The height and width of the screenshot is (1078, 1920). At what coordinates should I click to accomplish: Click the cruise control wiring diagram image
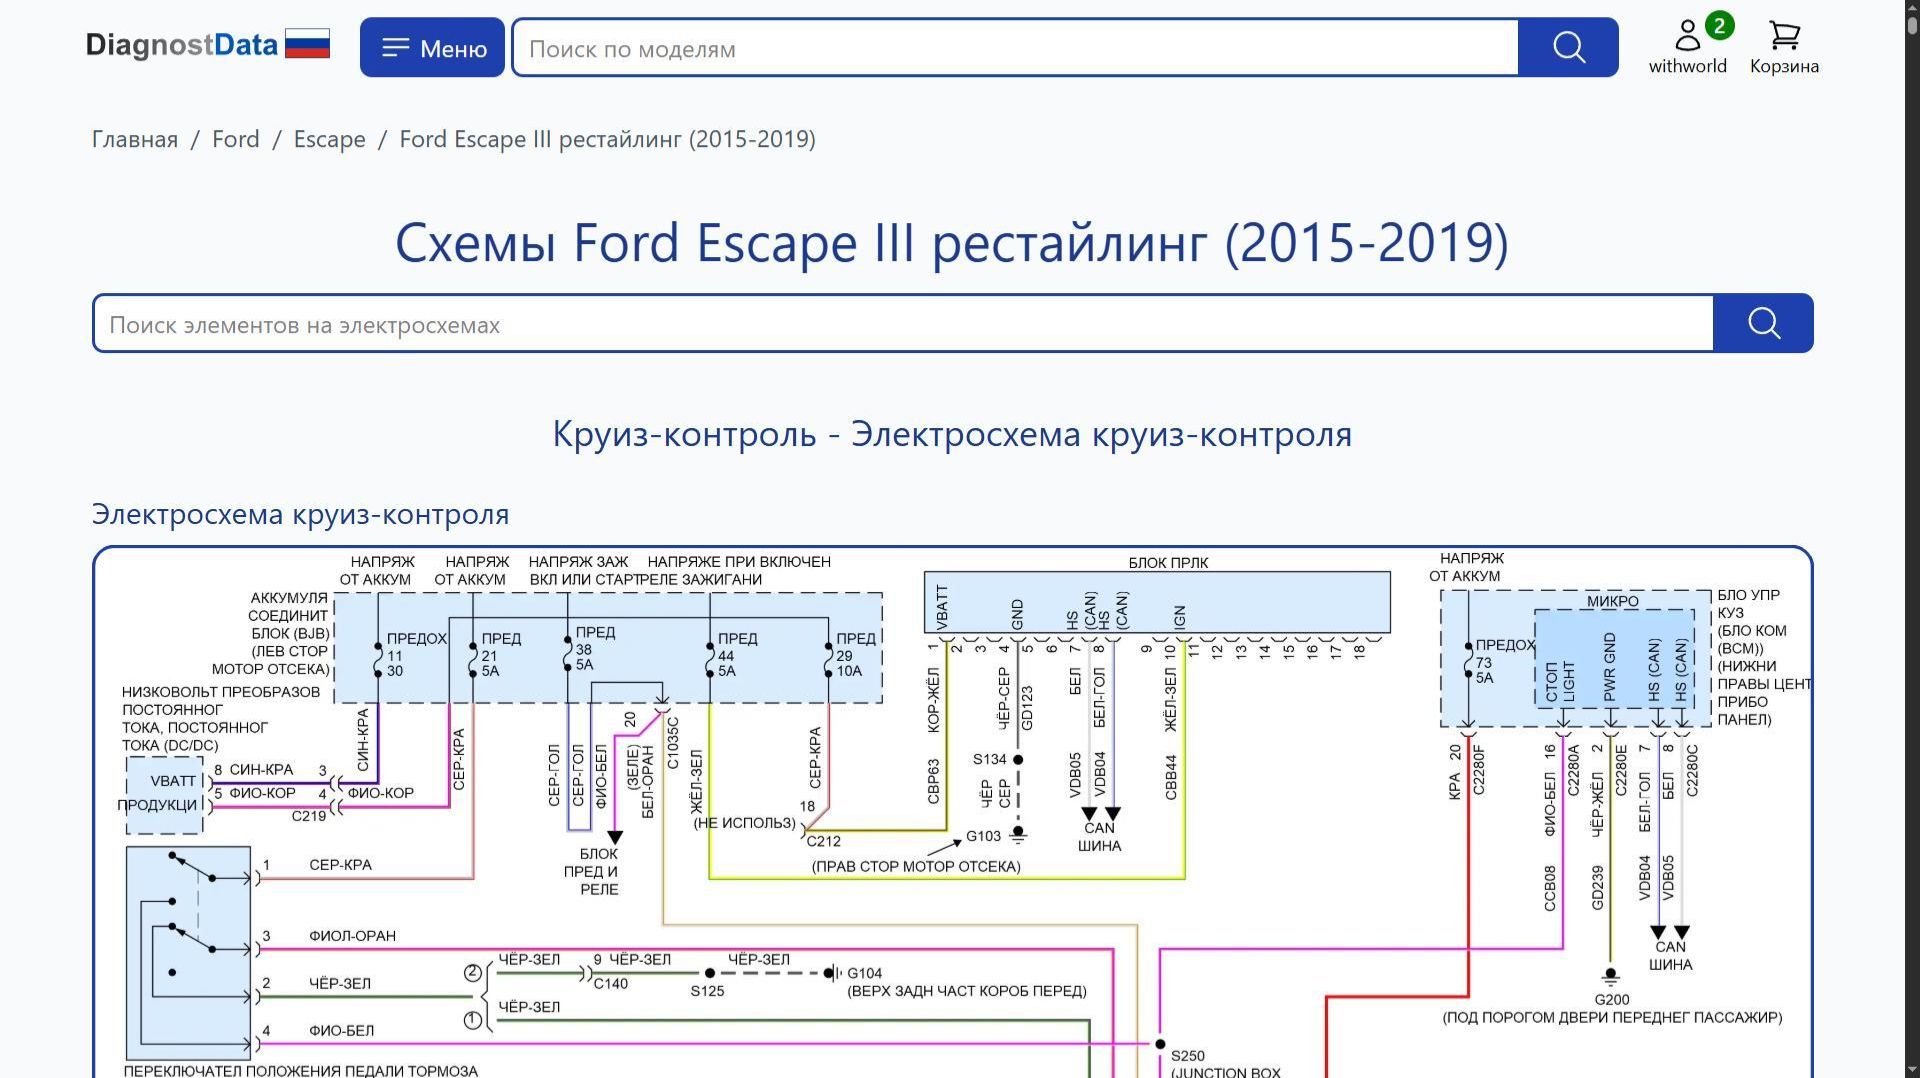[952, 812]
